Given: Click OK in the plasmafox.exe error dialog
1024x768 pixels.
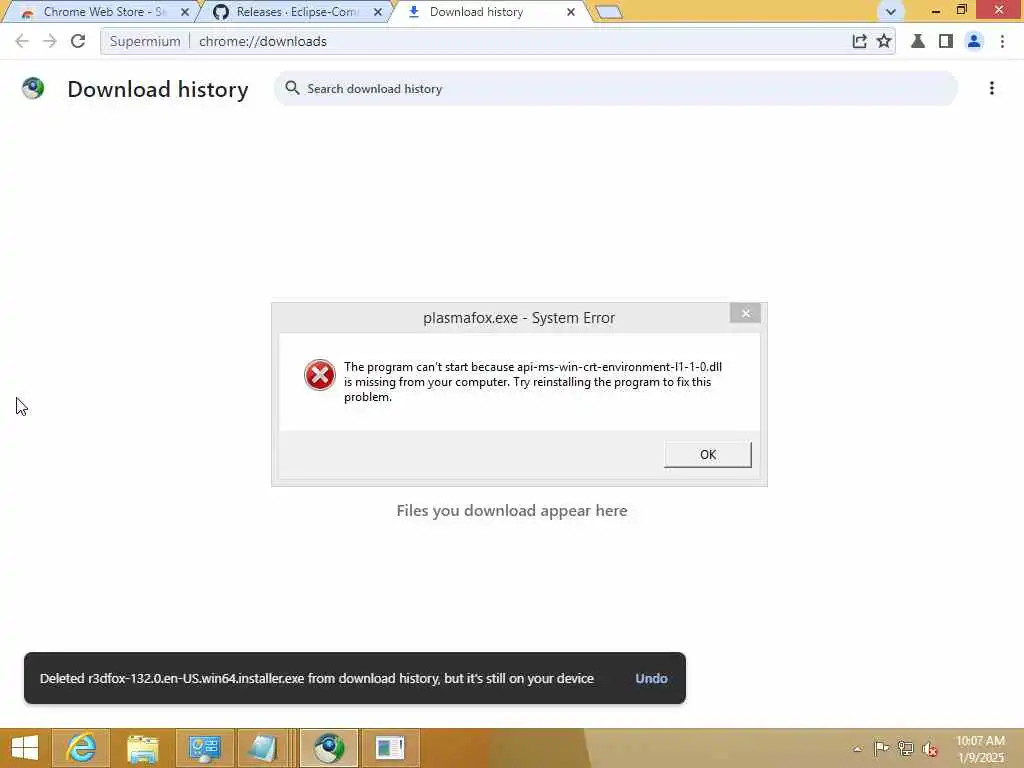Looking at the screenshot, I should point(708,455).
